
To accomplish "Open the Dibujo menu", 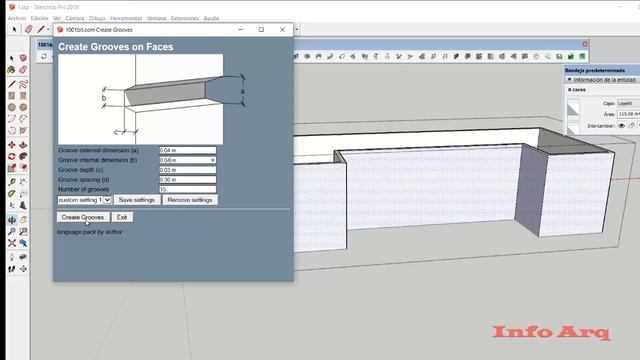I will (x=97, y=18).
